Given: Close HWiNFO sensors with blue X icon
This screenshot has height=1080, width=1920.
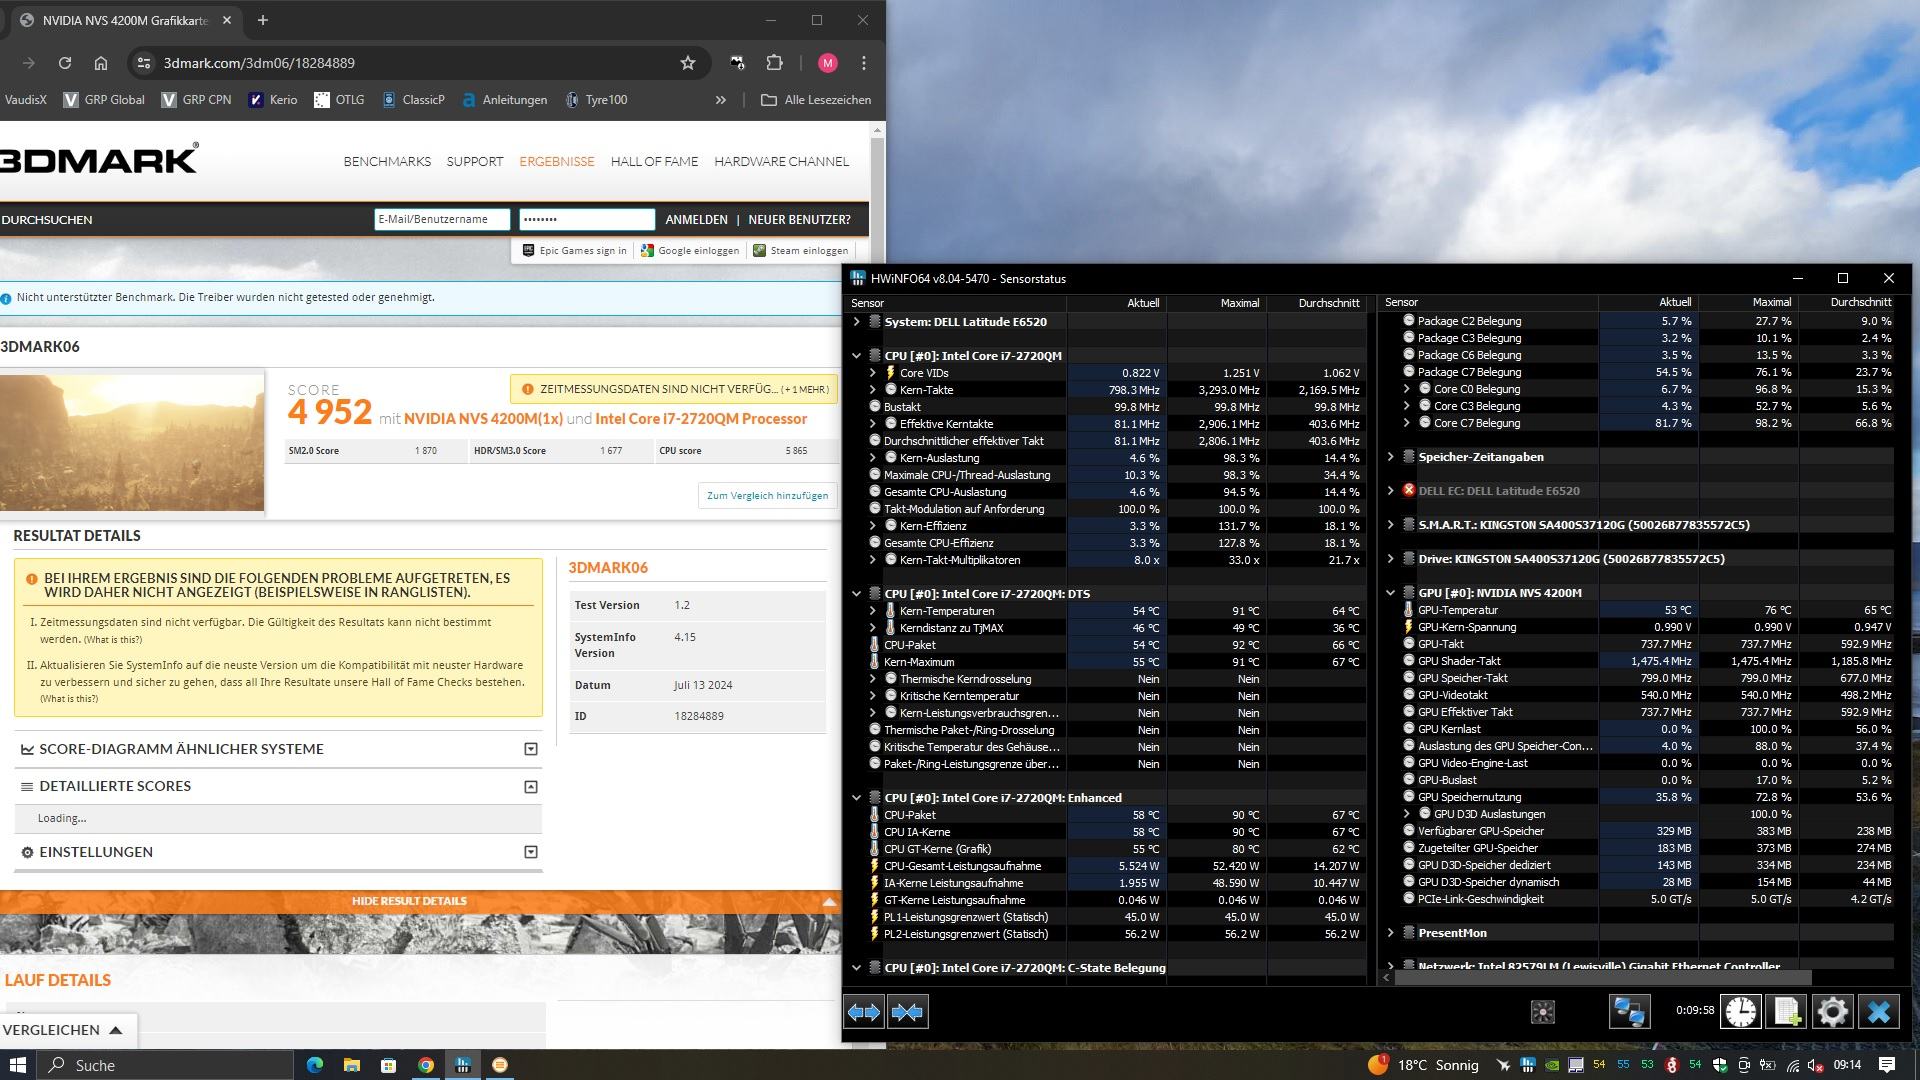Looking at the screenshot, I should point(1879,1012).
